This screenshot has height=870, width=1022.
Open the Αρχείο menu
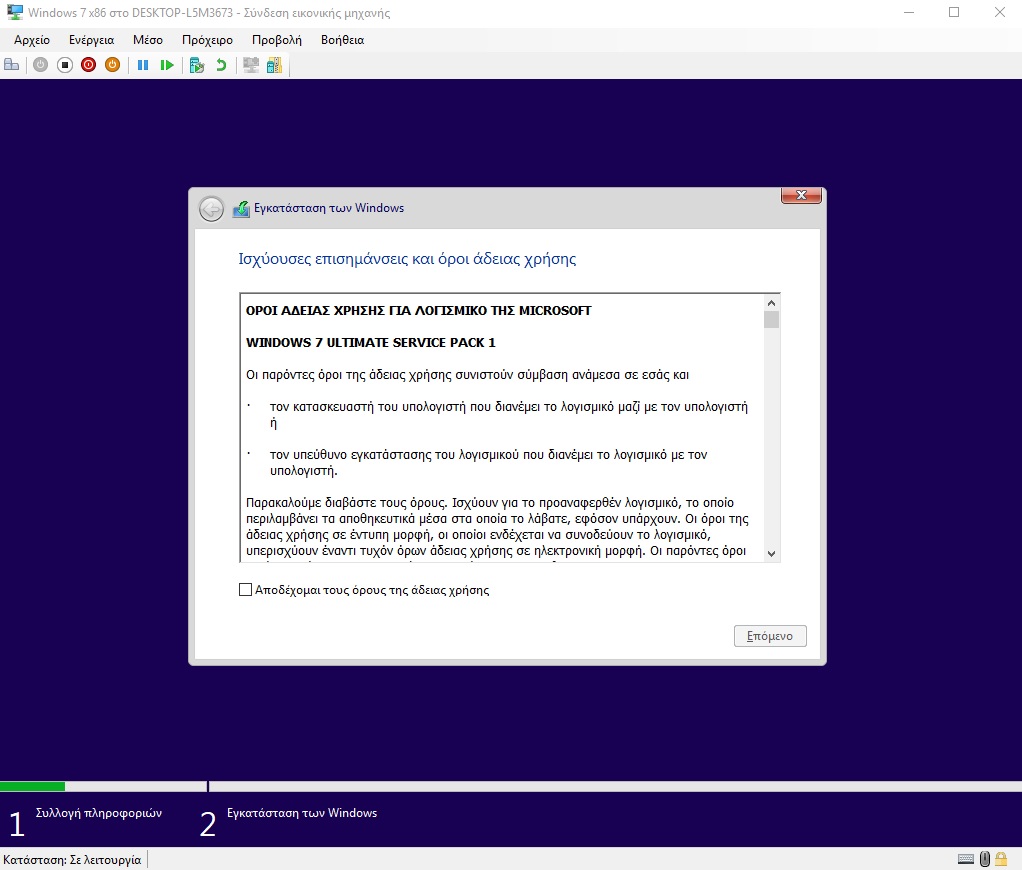coord(32,40)
